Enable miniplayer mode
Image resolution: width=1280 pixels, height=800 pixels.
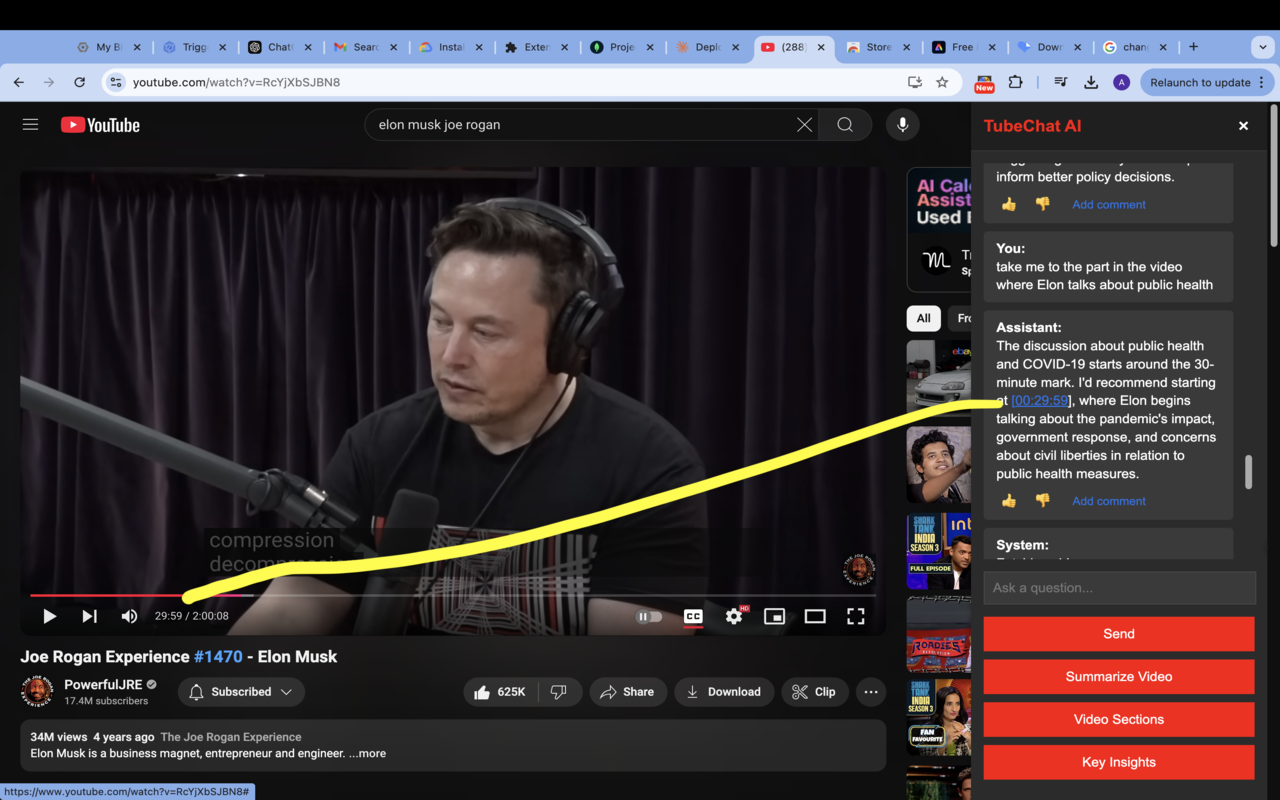774,616
